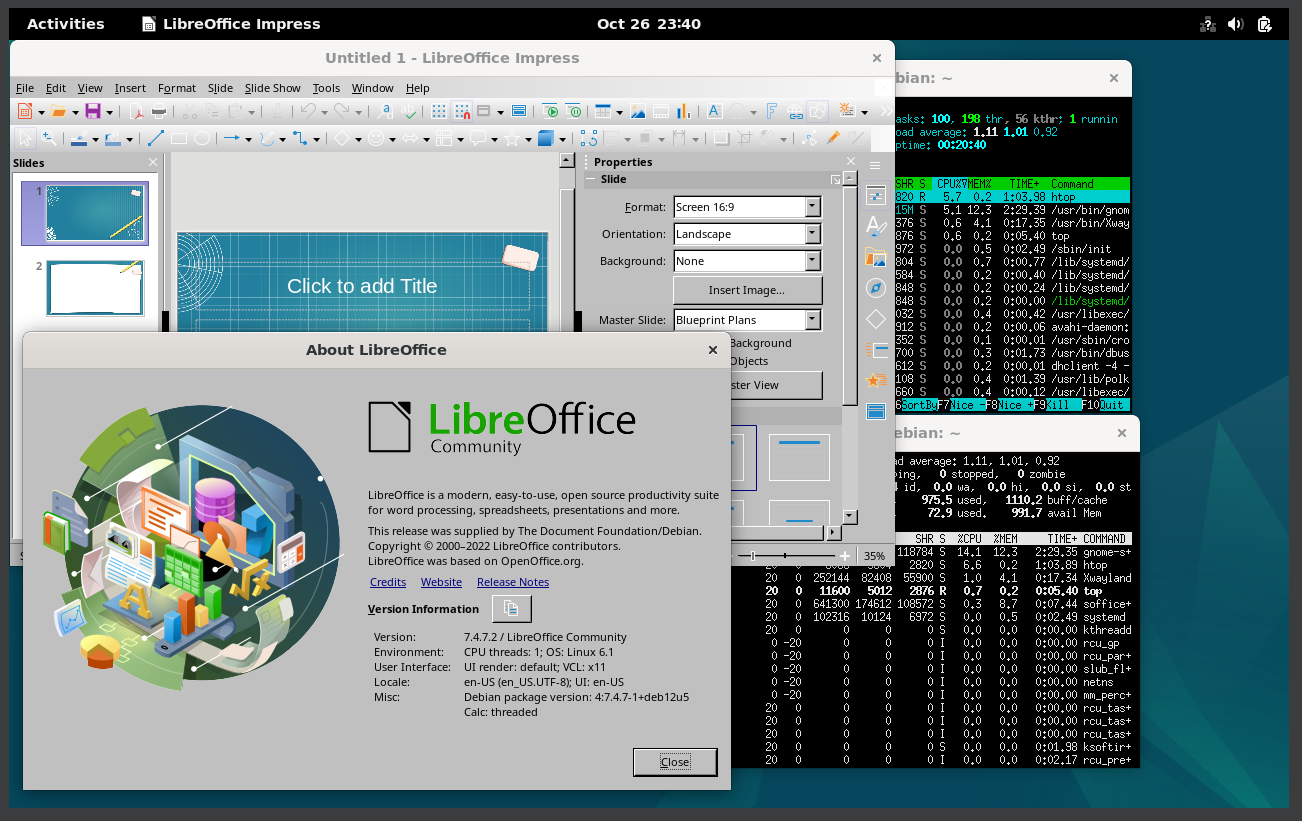Viewport: 1302px width, 821px height.
Task: Start slideshow from first slide
Action: (x=550, y=111)
